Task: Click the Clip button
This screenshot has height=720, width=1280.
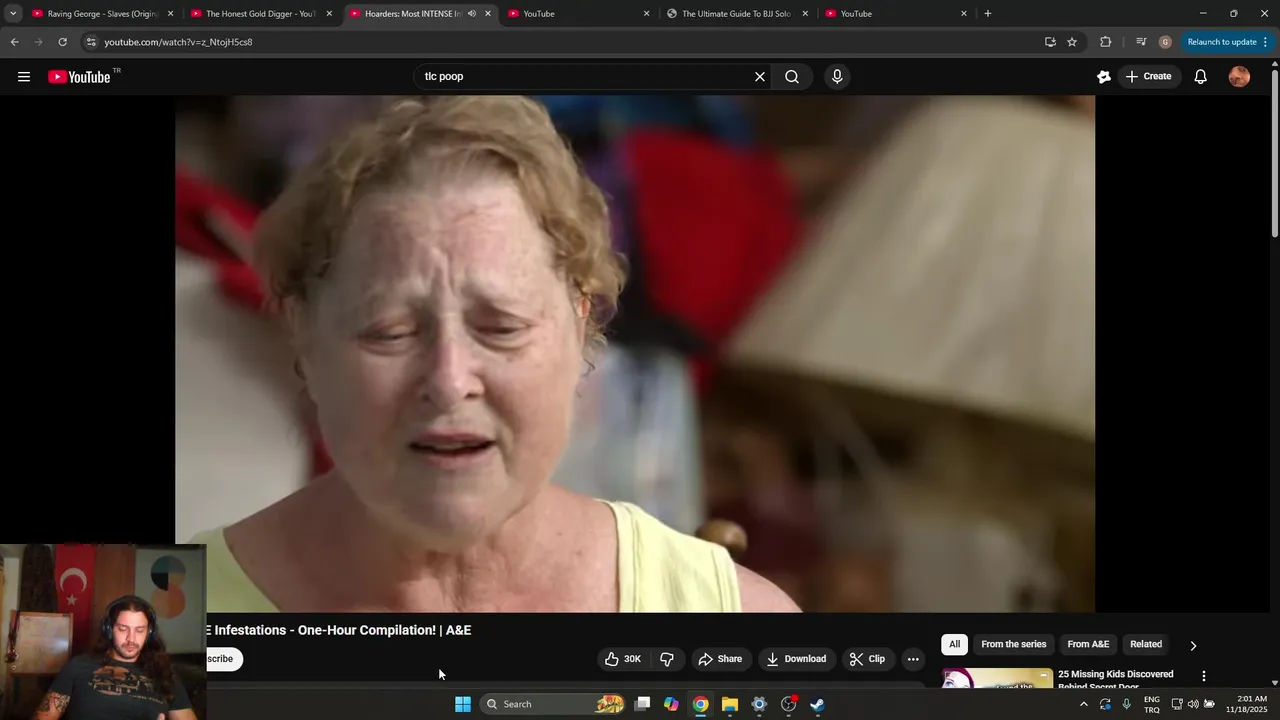Action: pyautogui.click(x=867, y=659)
